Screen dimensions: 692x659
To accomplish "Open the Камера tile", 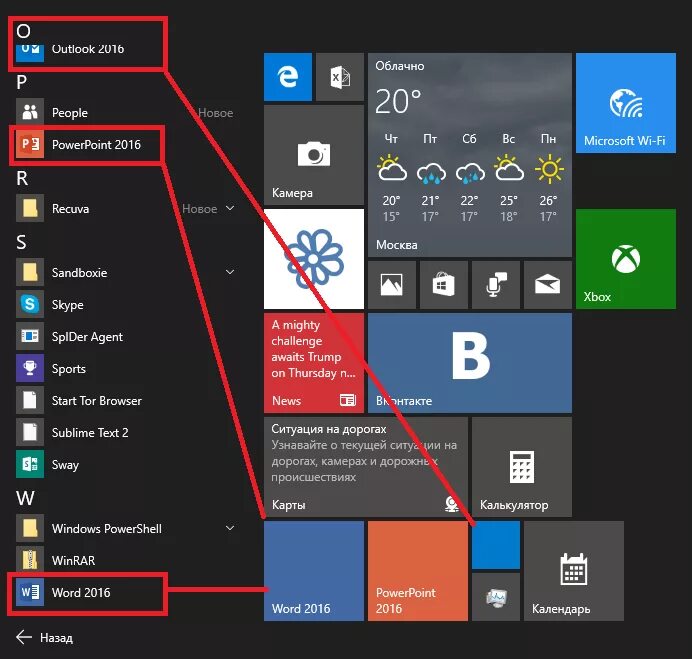I will [314, 155].
